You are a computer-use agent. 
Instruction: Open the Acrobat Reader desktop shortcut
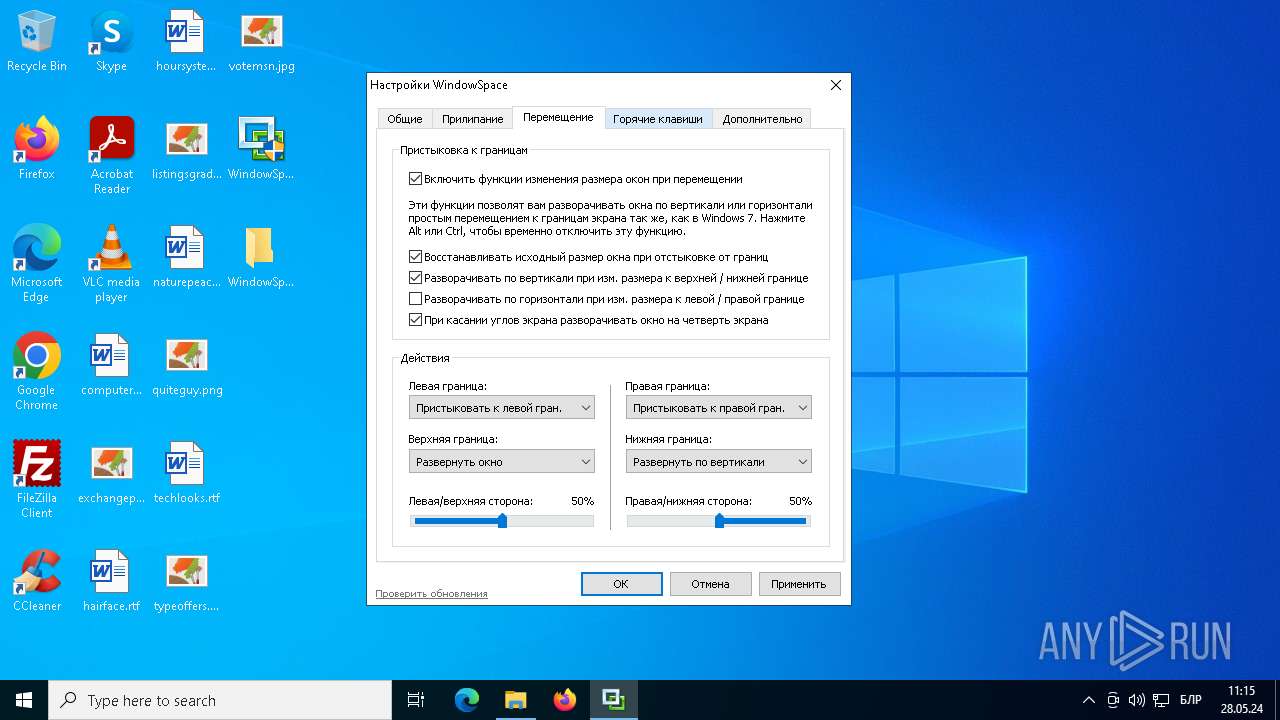click(111, 156)
